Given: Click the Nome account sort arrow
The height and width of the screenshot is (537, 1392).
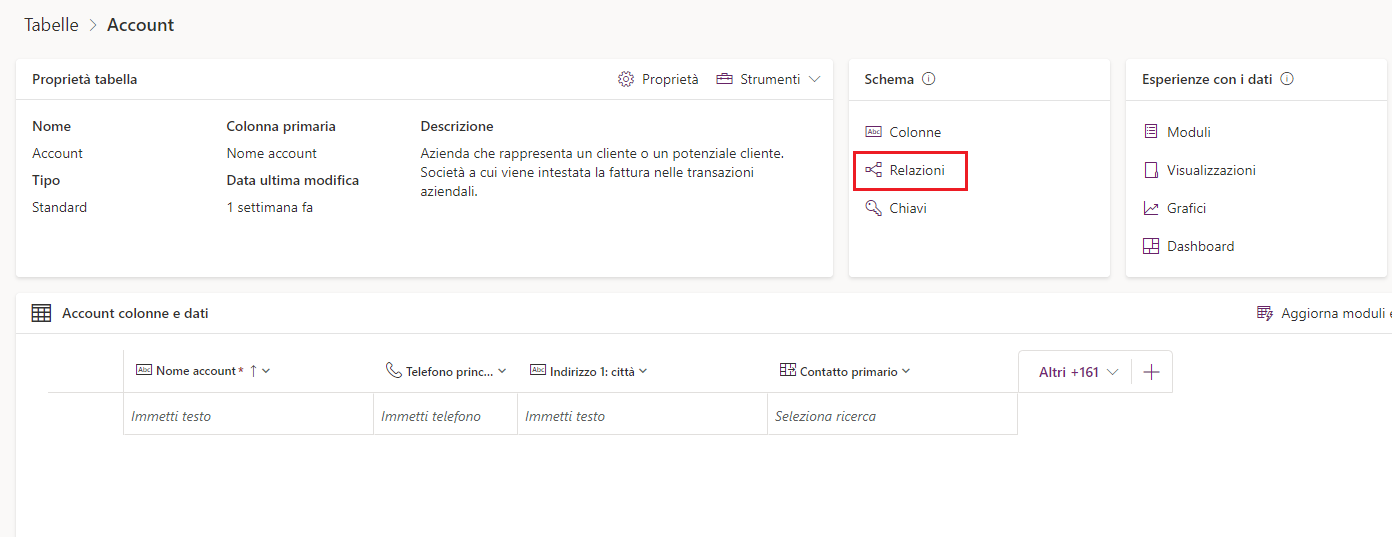Looking at the screenshot, I should pos(253,371).
